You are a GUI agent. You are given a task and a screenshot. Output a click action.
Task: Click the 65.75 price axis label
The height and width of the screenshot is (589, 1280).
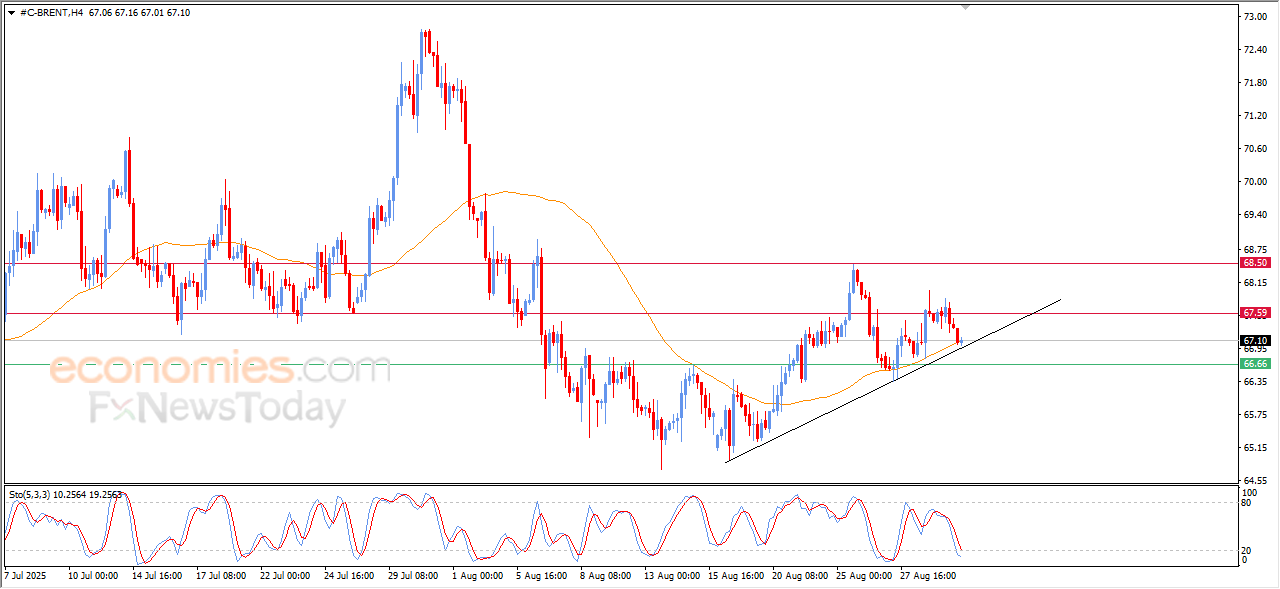point(1255,415)
